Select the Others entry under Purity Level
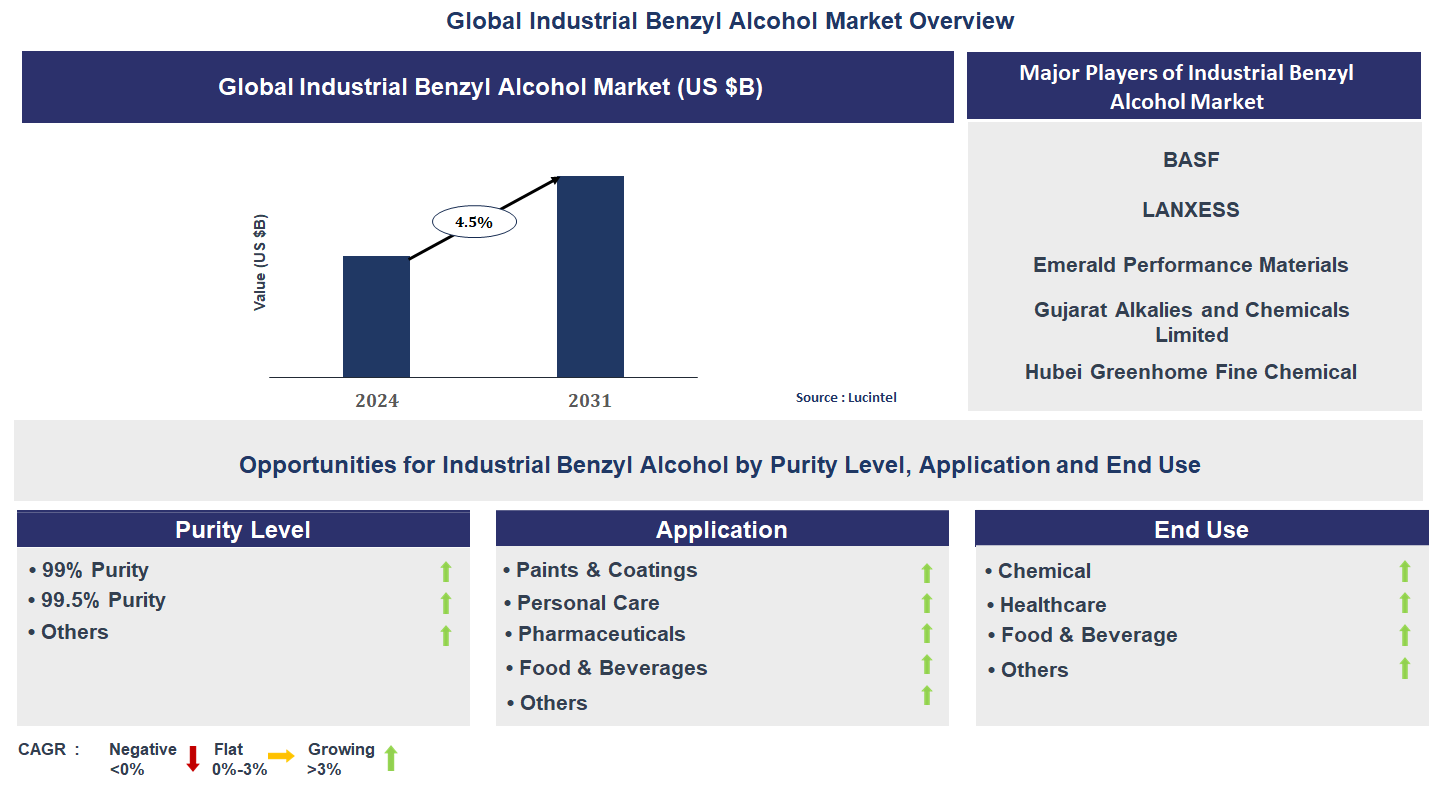Image resolution: width=1449 pixels, height=789 pixels. [75, 631]
